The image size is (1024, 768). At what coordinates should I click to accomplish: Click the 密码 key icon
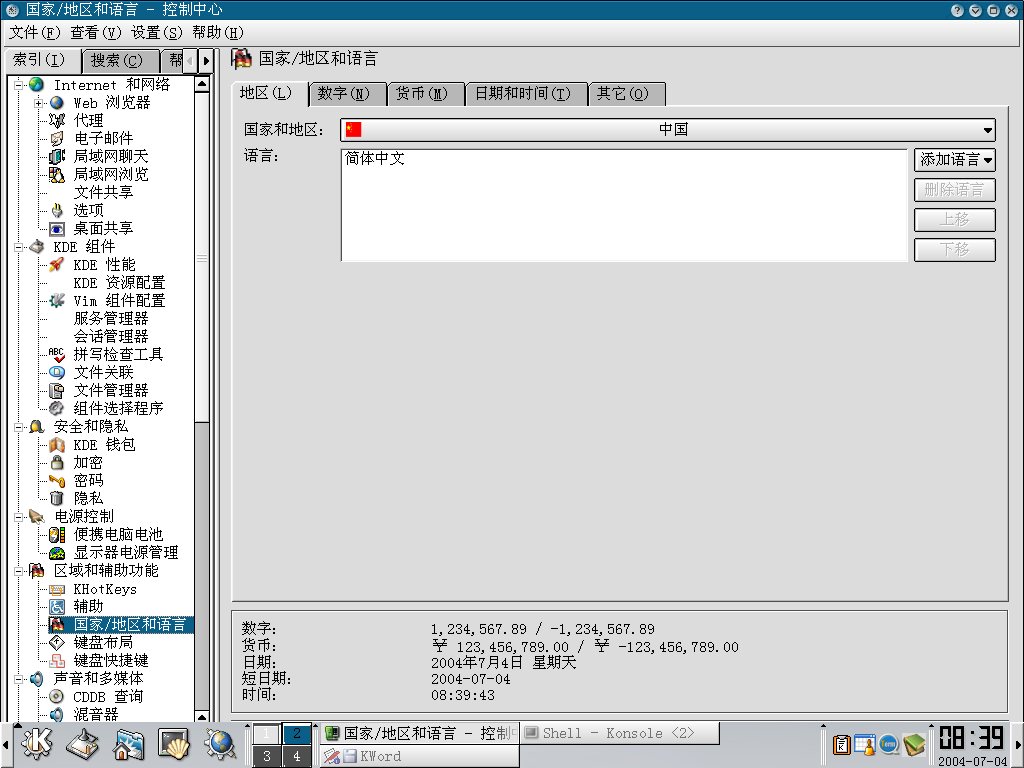(x=57, y=481)
